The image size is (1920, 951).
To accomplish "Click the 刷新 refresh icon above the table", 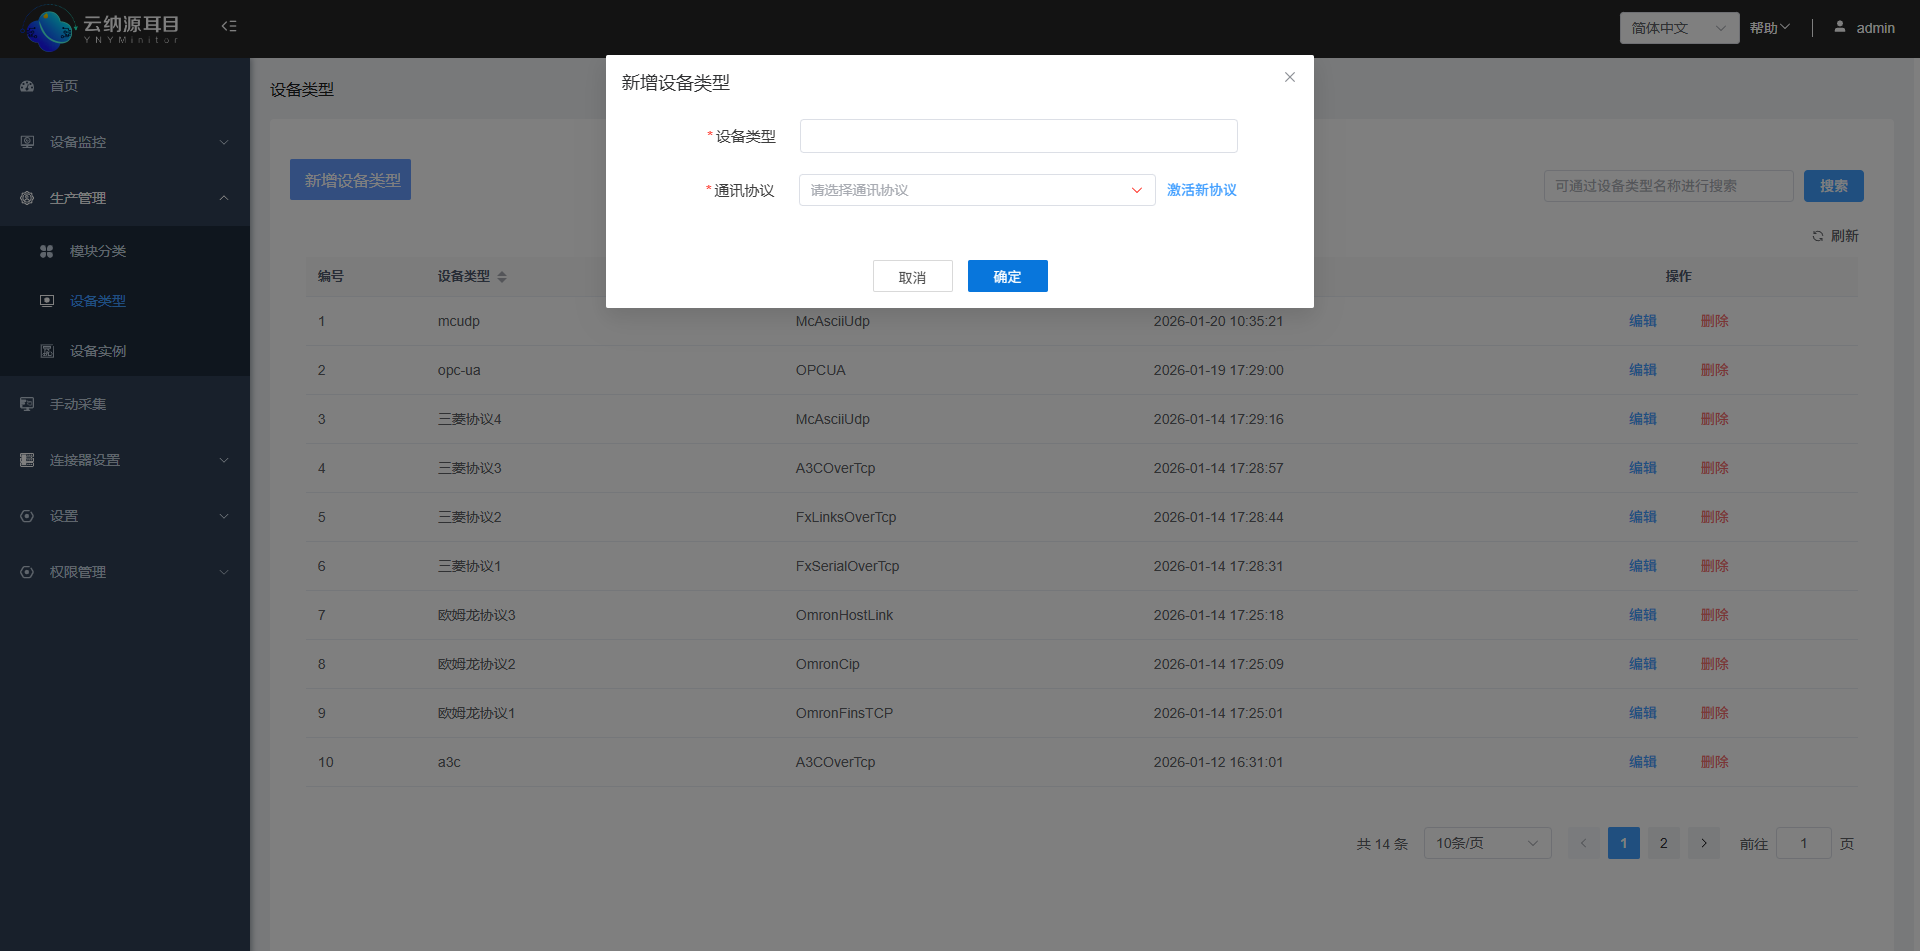I will [1819, 236].
